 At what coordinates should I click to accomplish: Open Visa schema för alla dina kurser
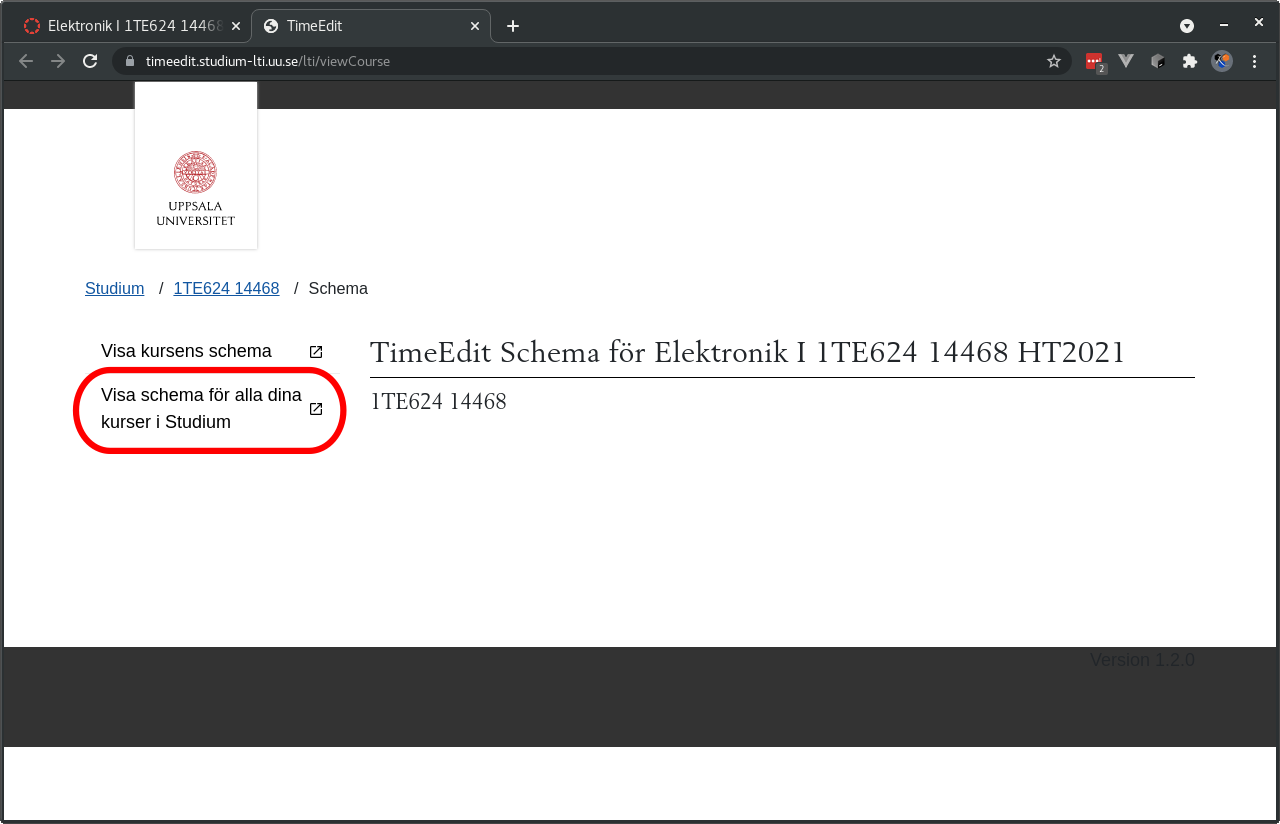201,409
